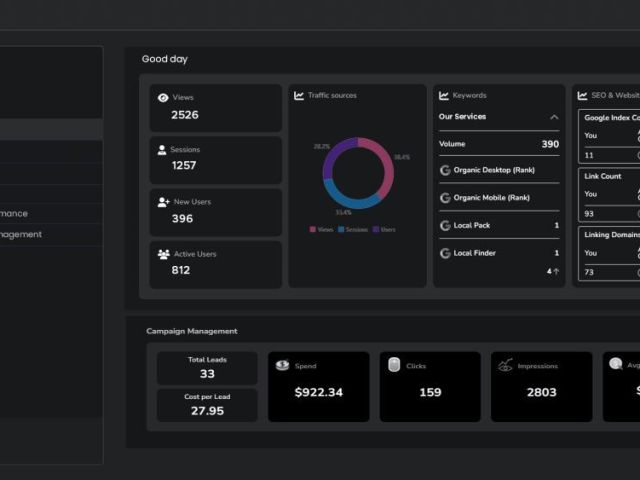Click the Campaign Management heading
640x480 pixels.
coord(192,331)
